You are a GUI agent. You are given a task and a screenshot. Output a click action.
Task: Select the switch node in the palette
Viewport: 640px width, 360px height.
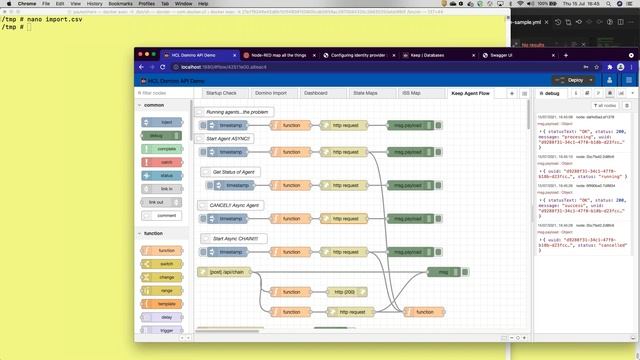tap(162, 264)
